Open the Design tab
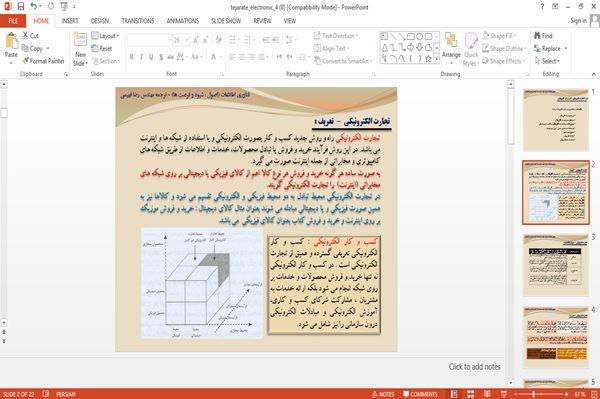Viewport: 600px width, 399px height. click(100, 21)
